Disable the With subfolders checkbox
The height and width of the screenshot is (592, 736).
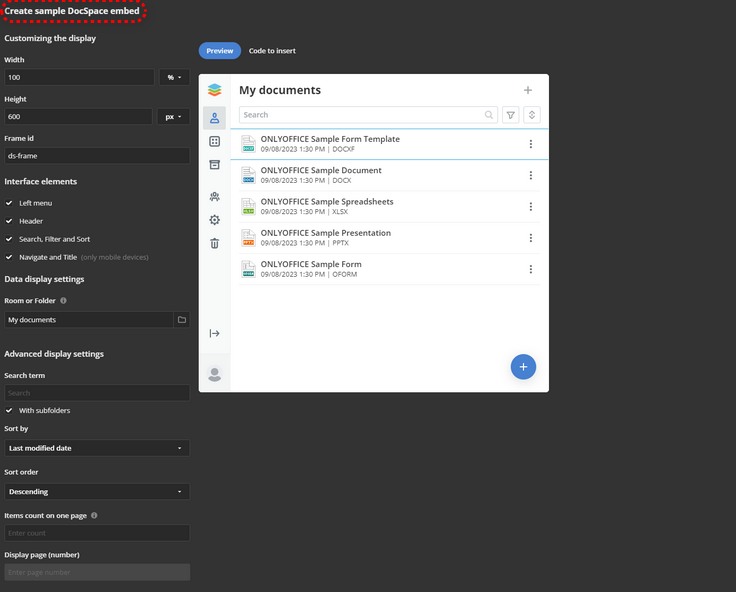(9, 410)
